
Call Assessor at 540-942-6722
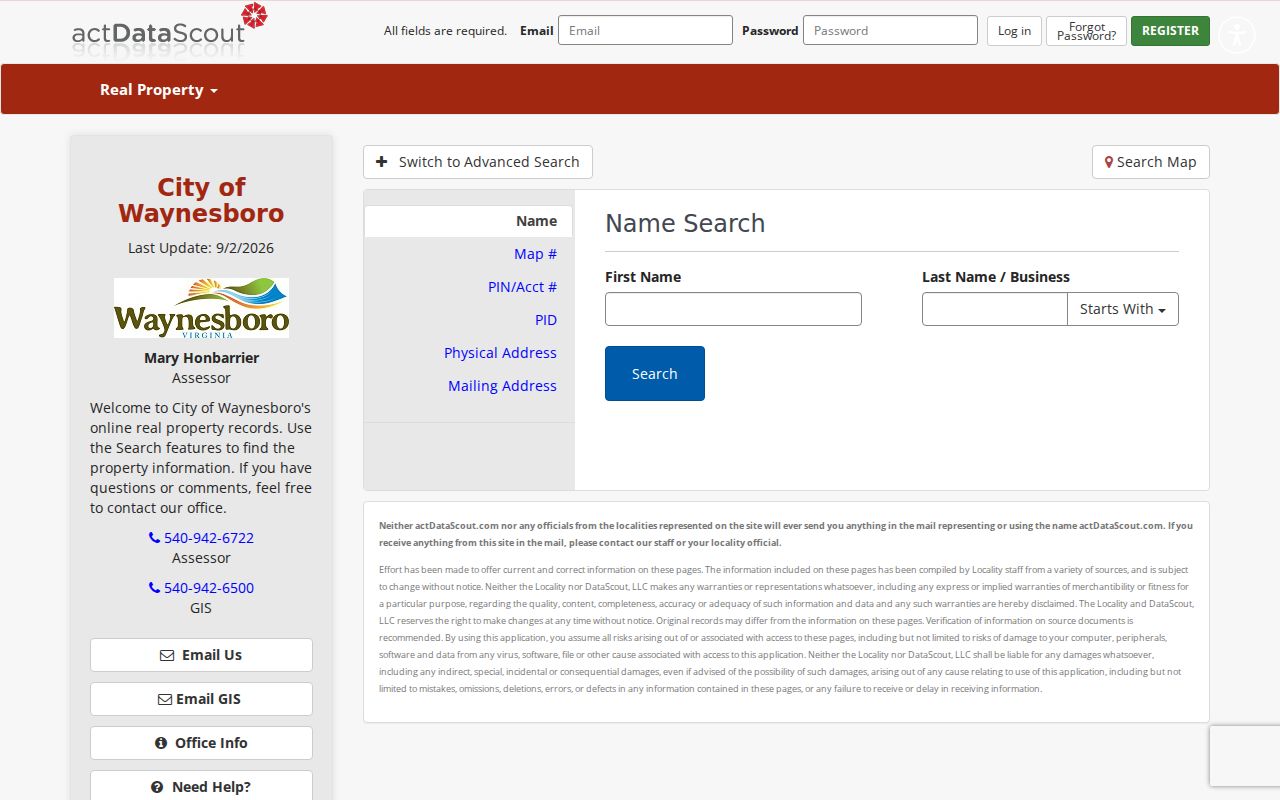201,538
